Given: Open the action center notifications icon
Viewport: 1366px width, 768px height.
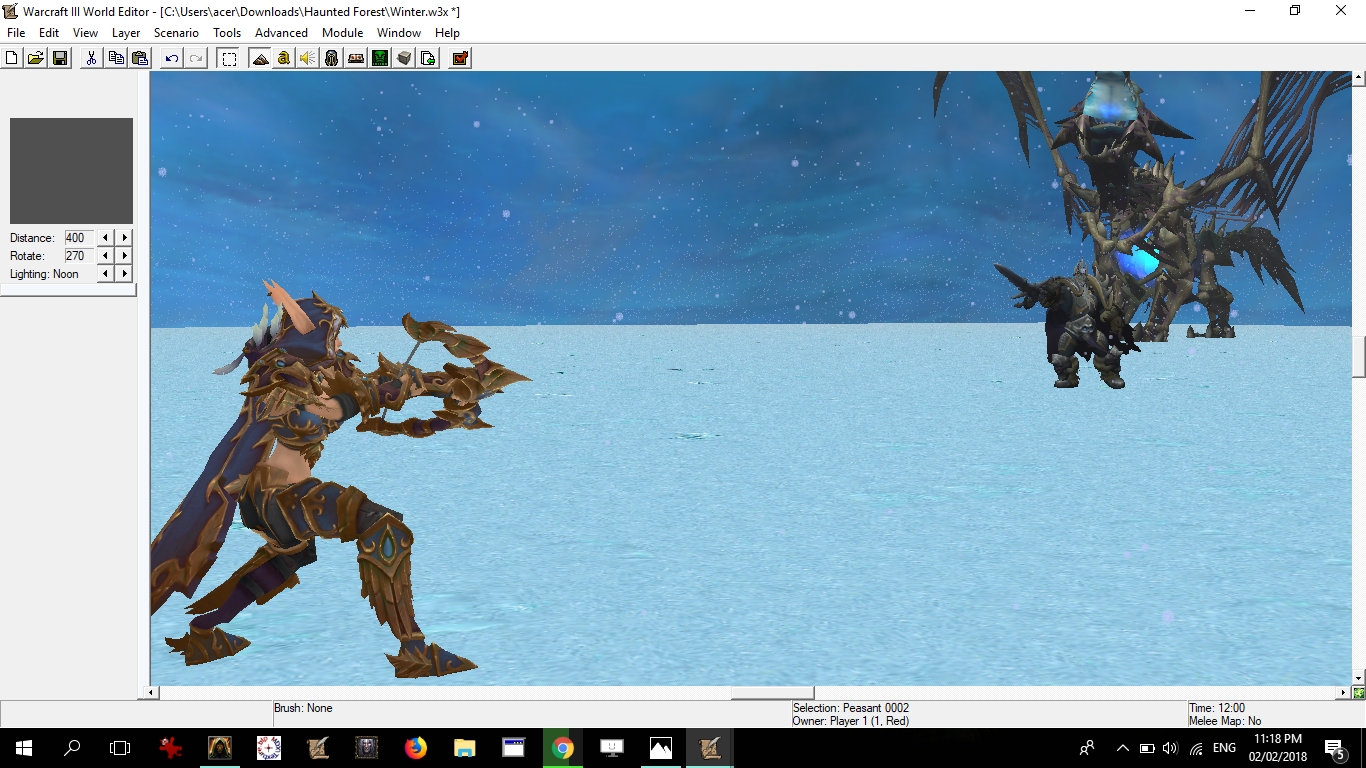Looking at the screenshot, I should click(1334, 748).
